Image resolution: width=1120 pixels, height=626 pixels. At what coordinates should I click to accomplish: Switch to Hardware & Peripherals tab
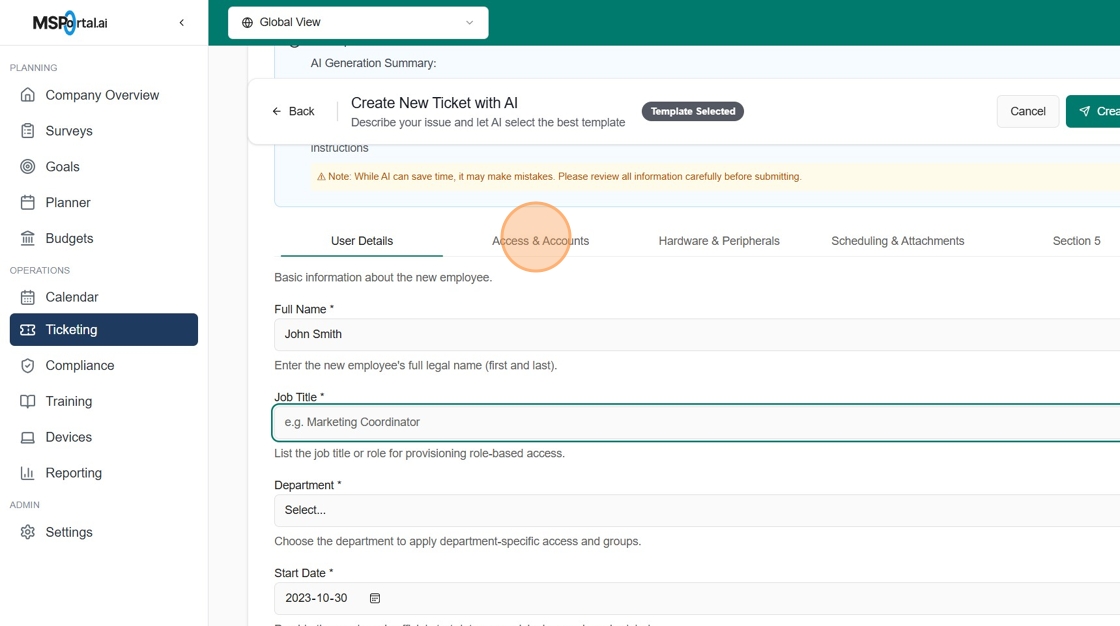pyautogui.click(x=719, y=241)
